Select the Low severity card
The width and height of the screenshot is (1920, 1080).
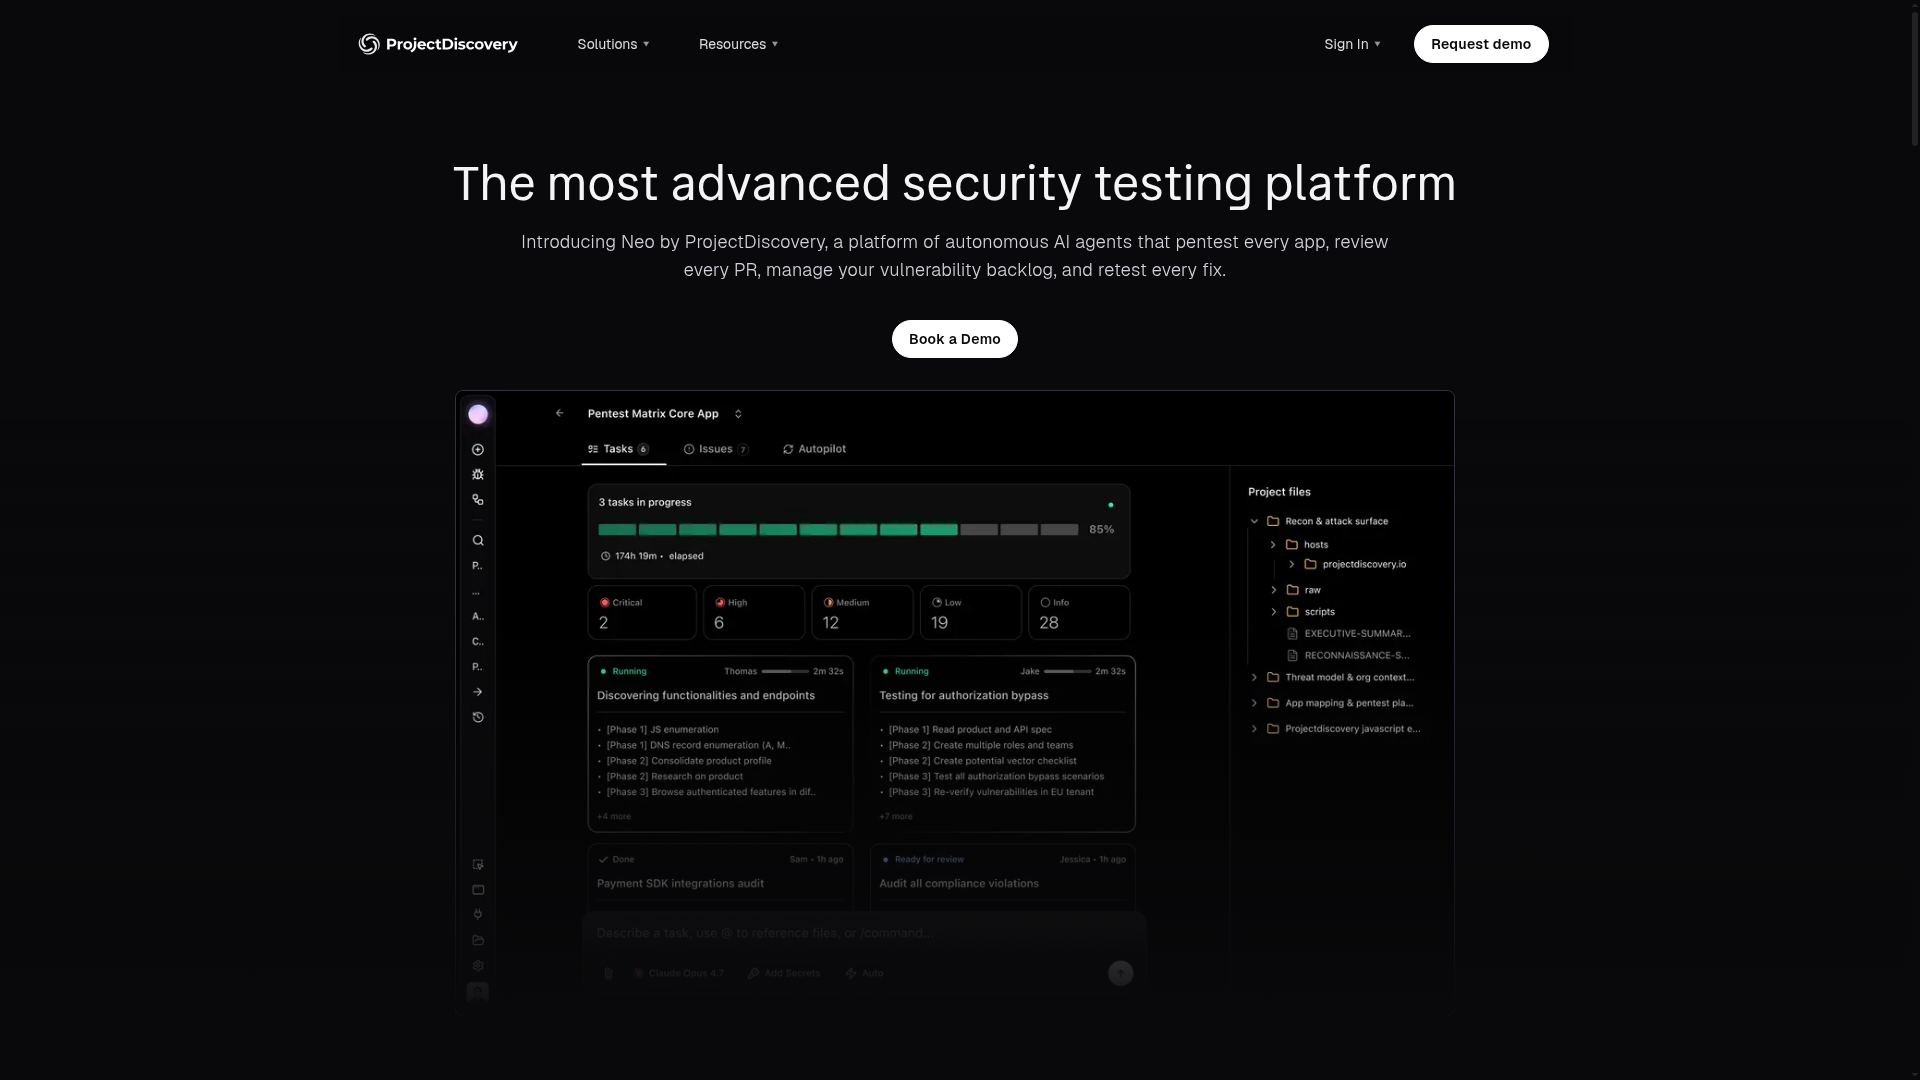pos(971,612)
